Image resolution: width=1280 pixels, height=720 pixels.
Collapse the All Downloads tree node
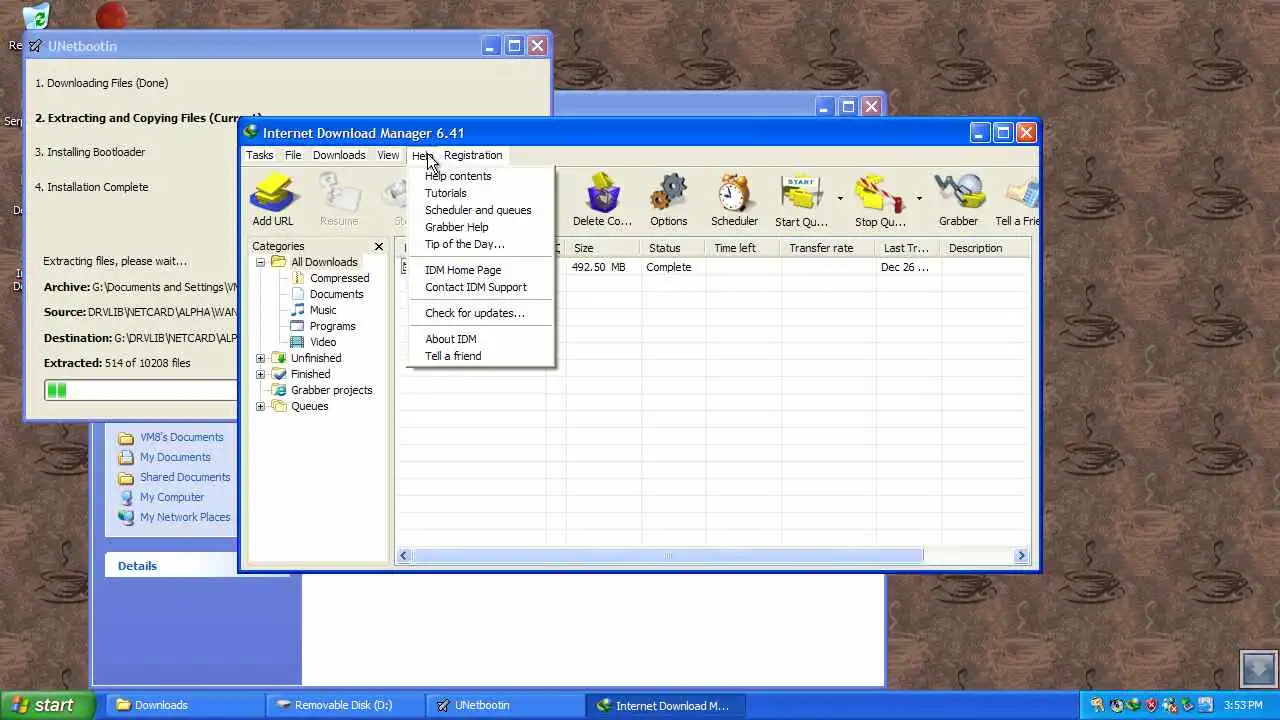point(260,262)
